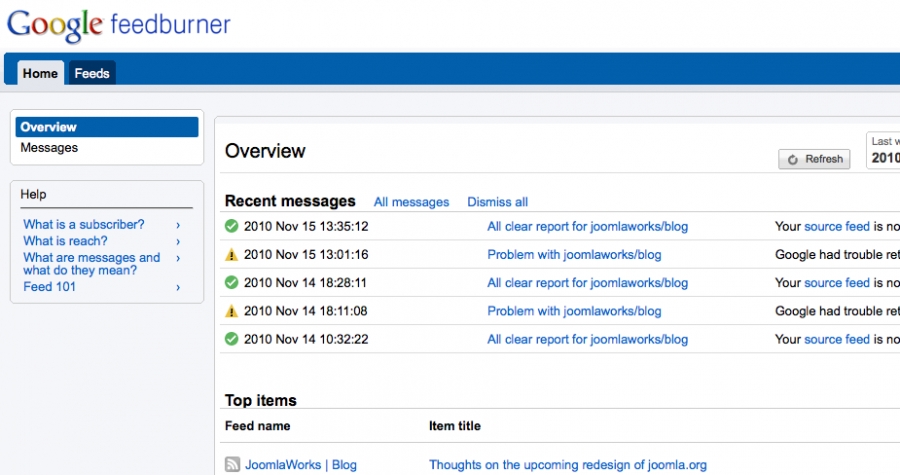Click green check icon for 13:35:12 message
900x475 pixels.
click(x=231, y=226)
